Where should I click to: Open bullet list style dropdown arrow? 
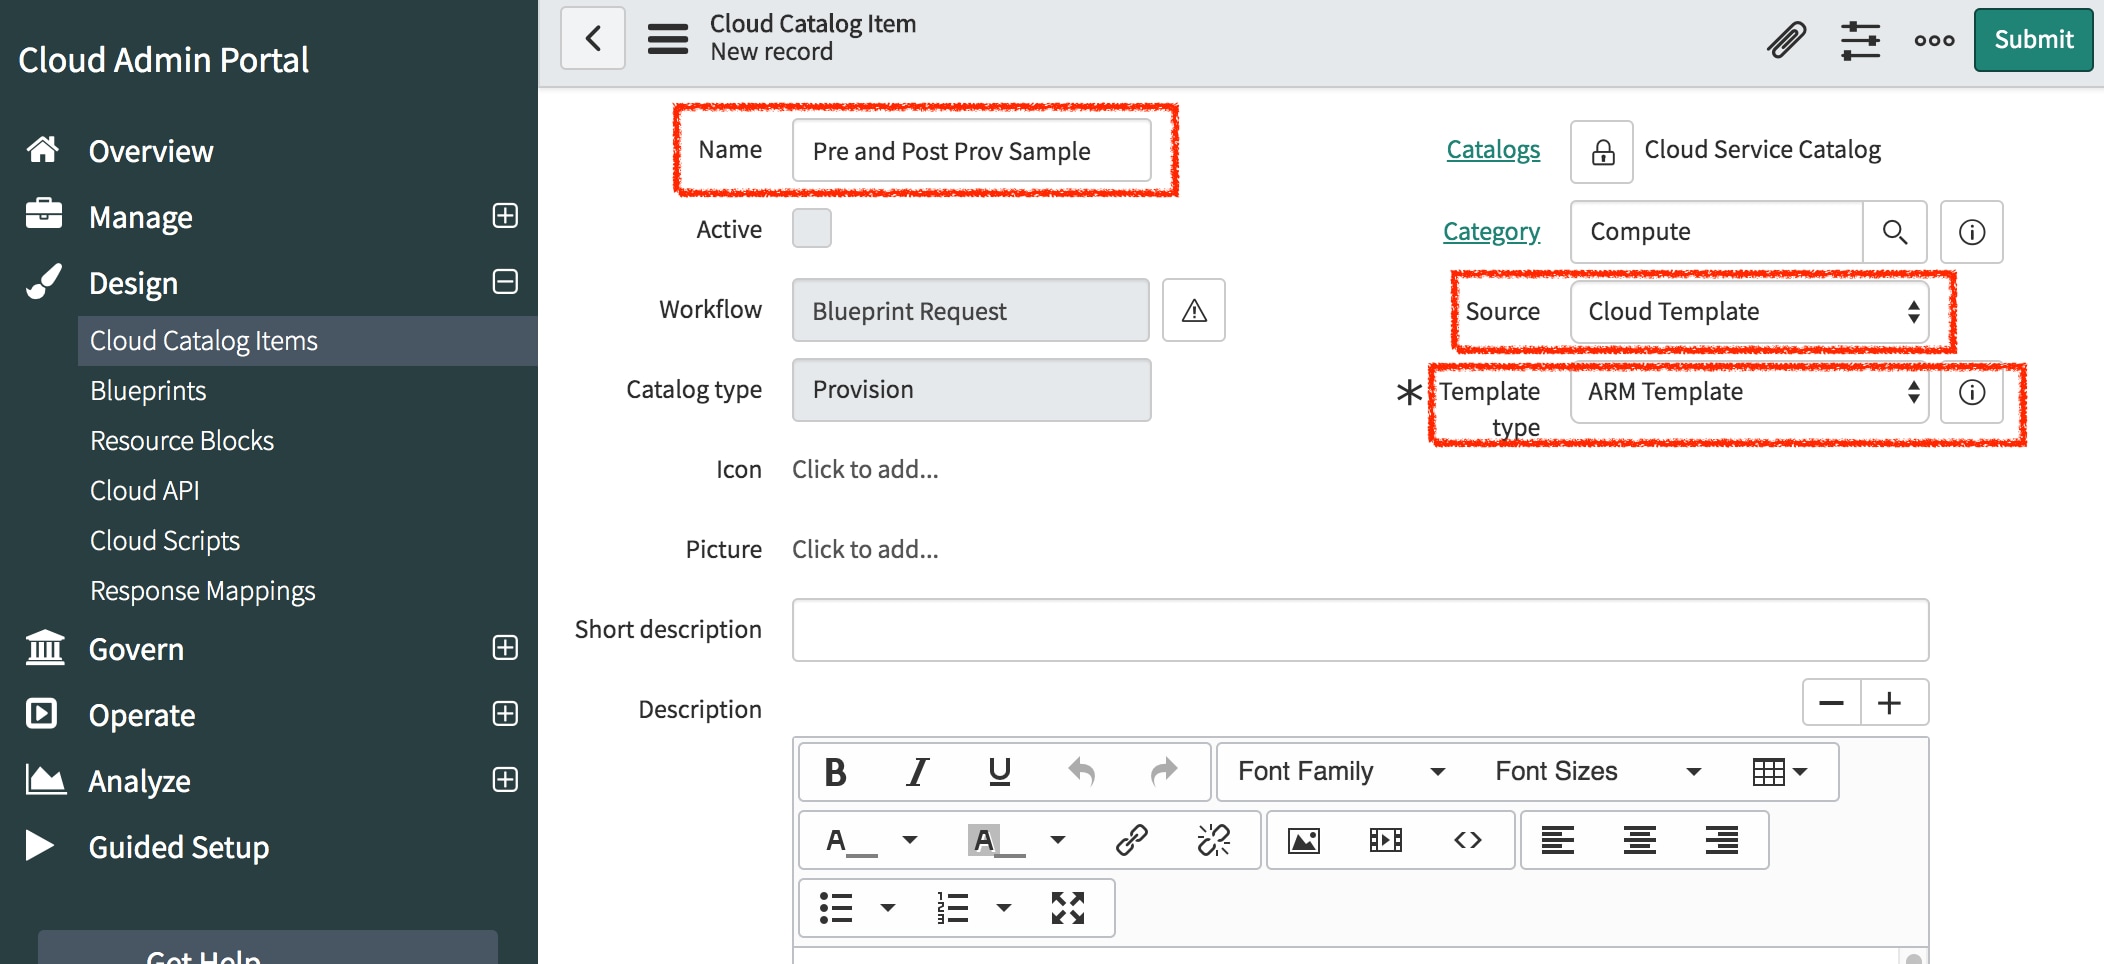pyautogui.click(x=887, y=908)
